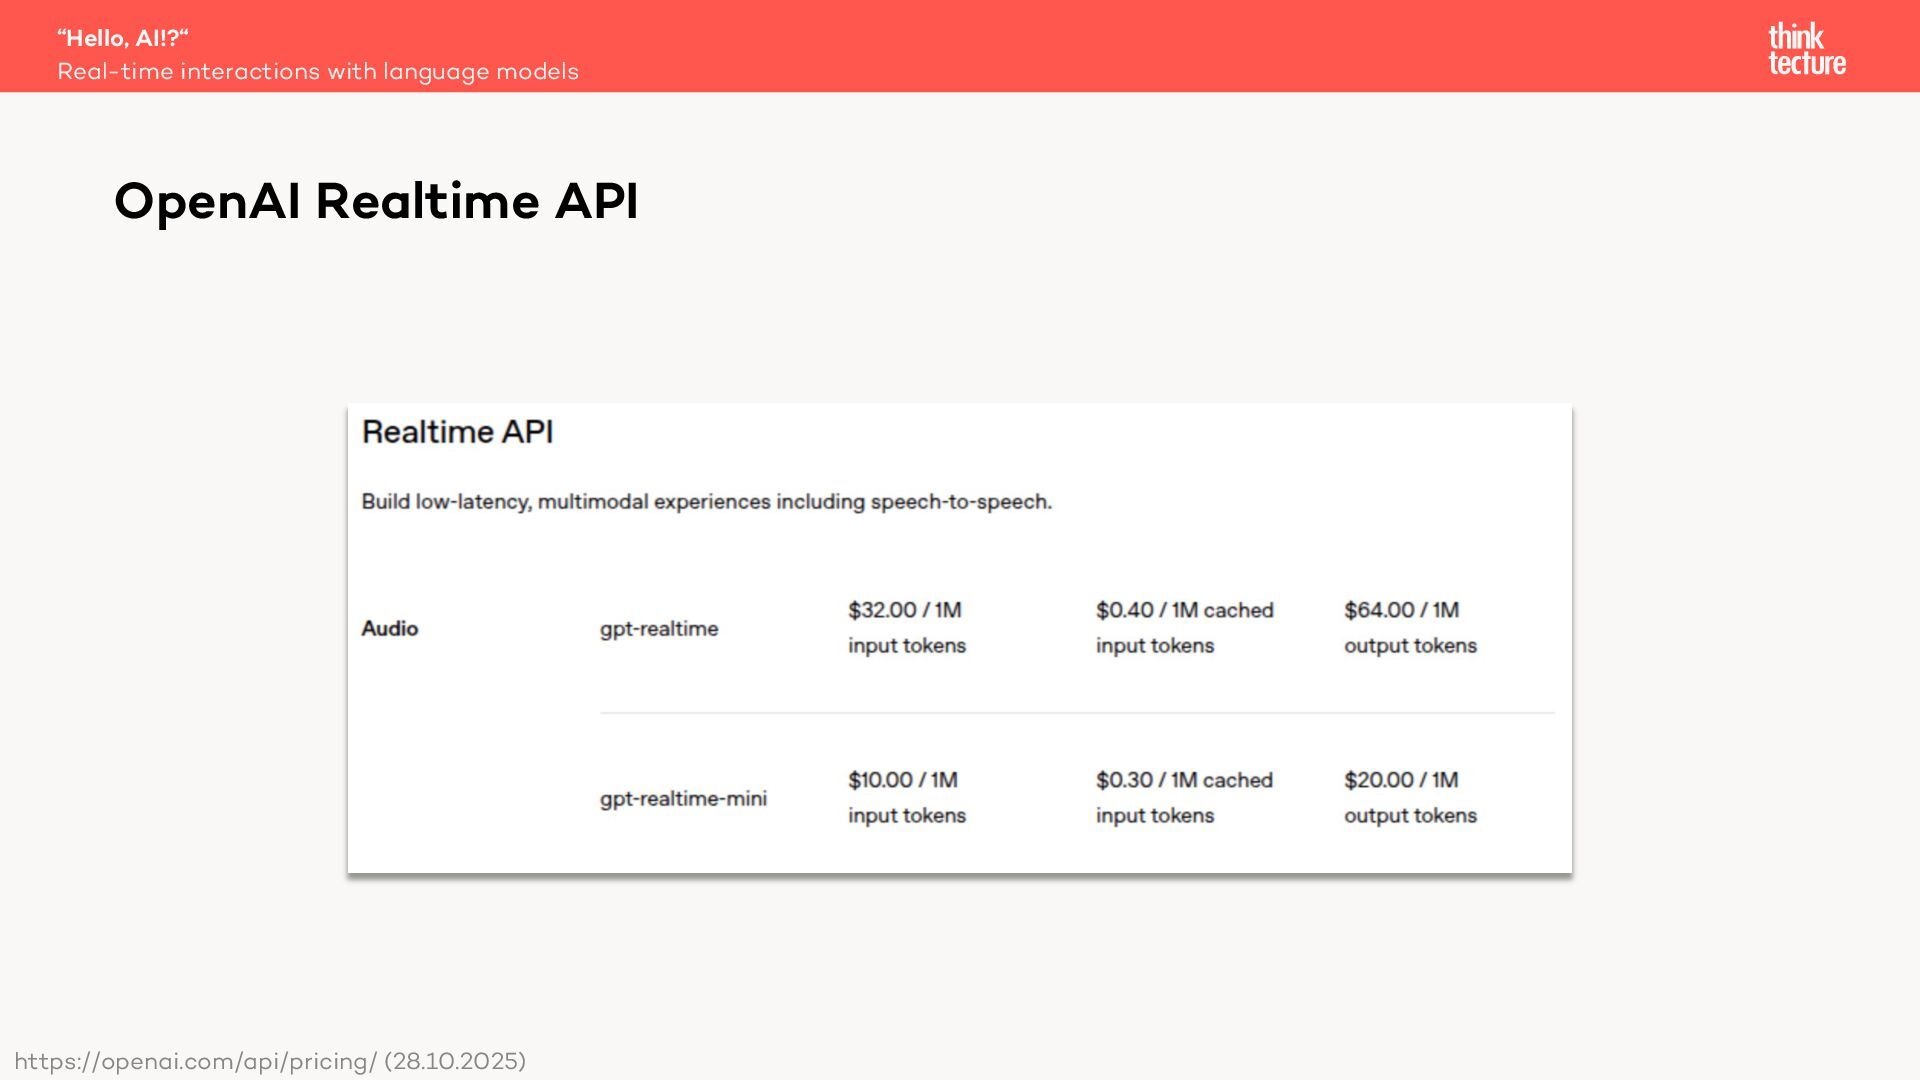Click the $0.30 / 1M cached price

tap(1184, 780)
